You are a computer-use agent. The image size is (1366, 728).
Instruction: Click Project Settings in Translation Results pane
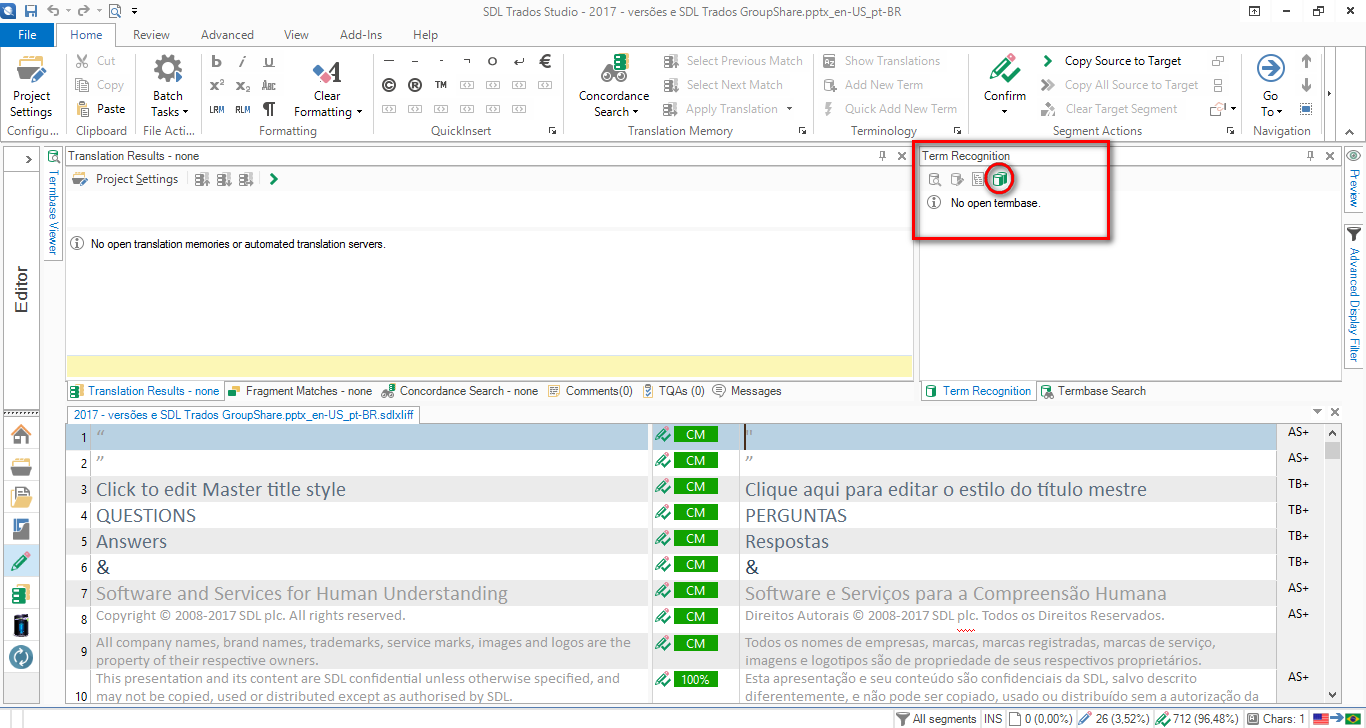click(125, 179)
